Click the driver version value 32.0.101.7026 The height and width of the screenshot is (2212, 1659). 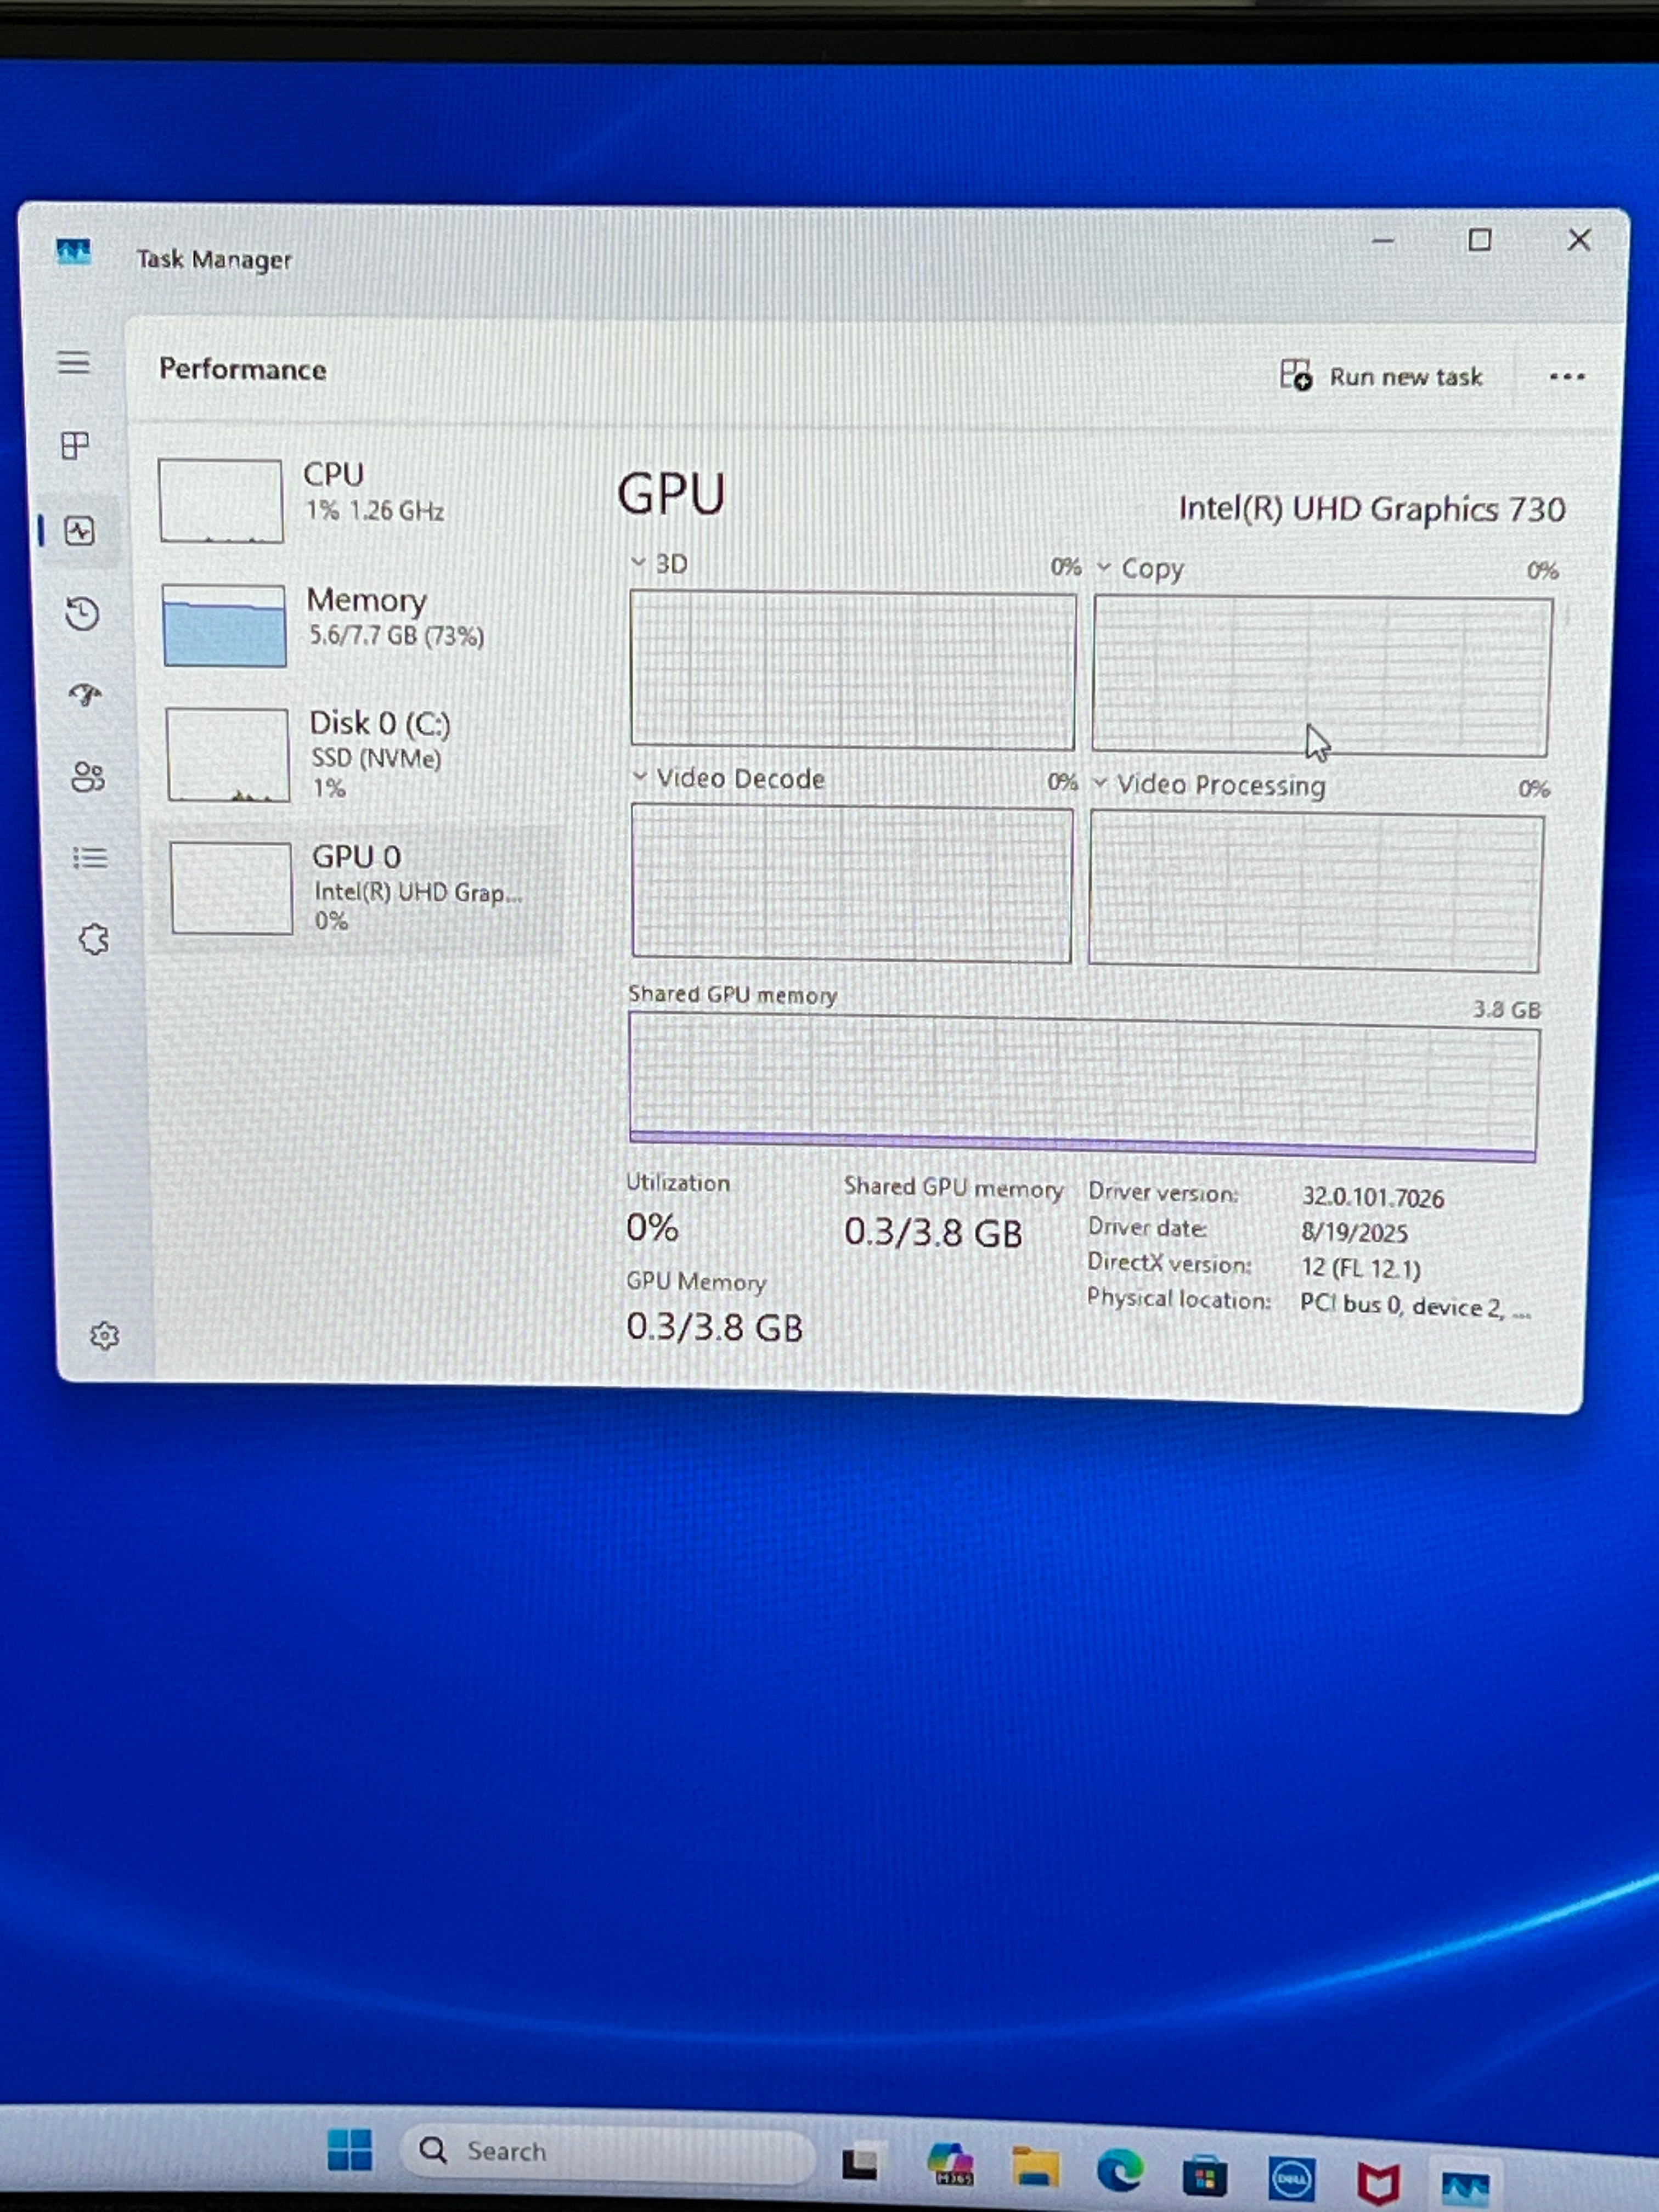point(1372,1198)
